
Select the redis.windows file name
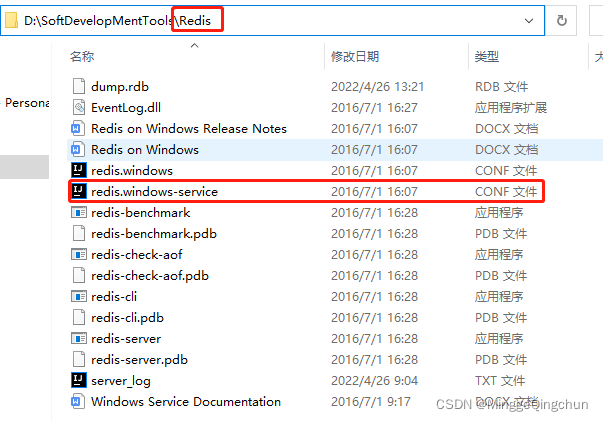[x=132, y=170]
